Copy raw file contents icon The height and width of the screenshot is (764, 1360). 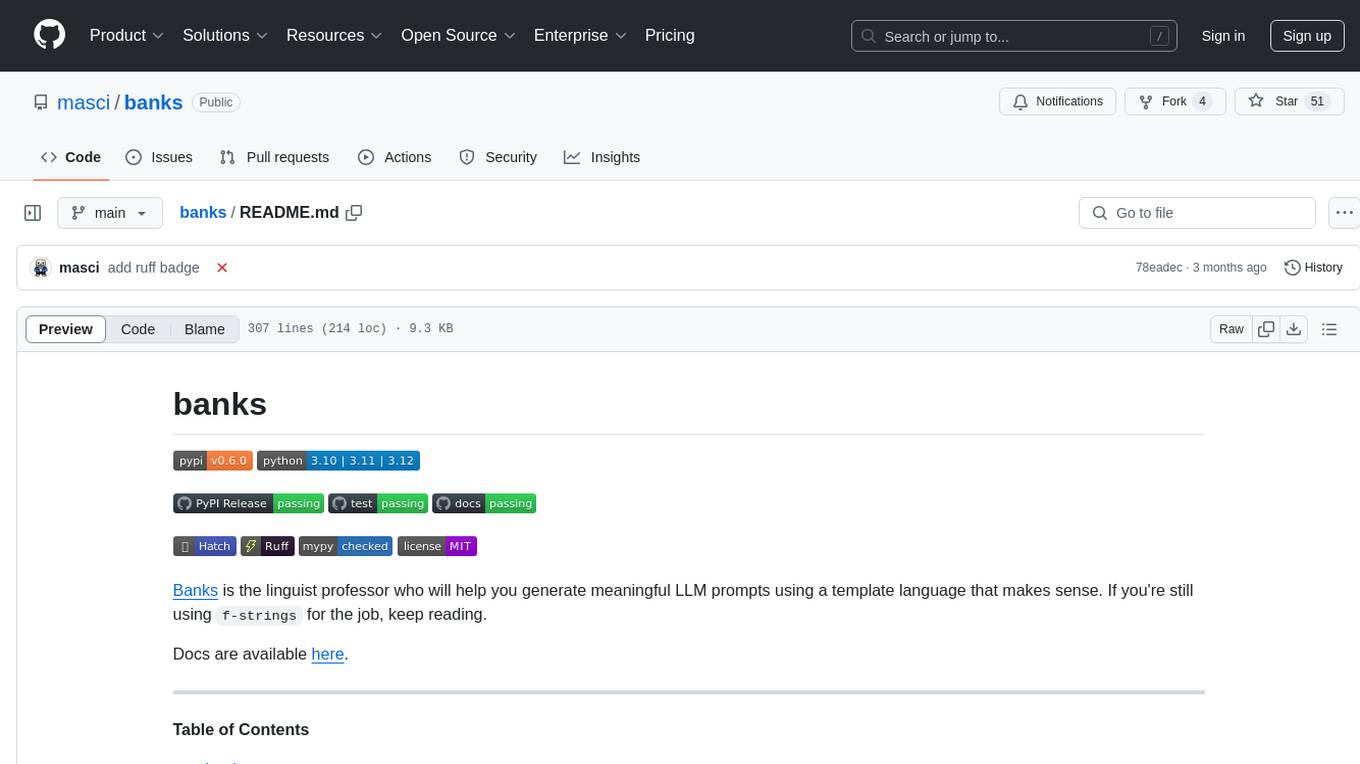(x=1267, y=329)
